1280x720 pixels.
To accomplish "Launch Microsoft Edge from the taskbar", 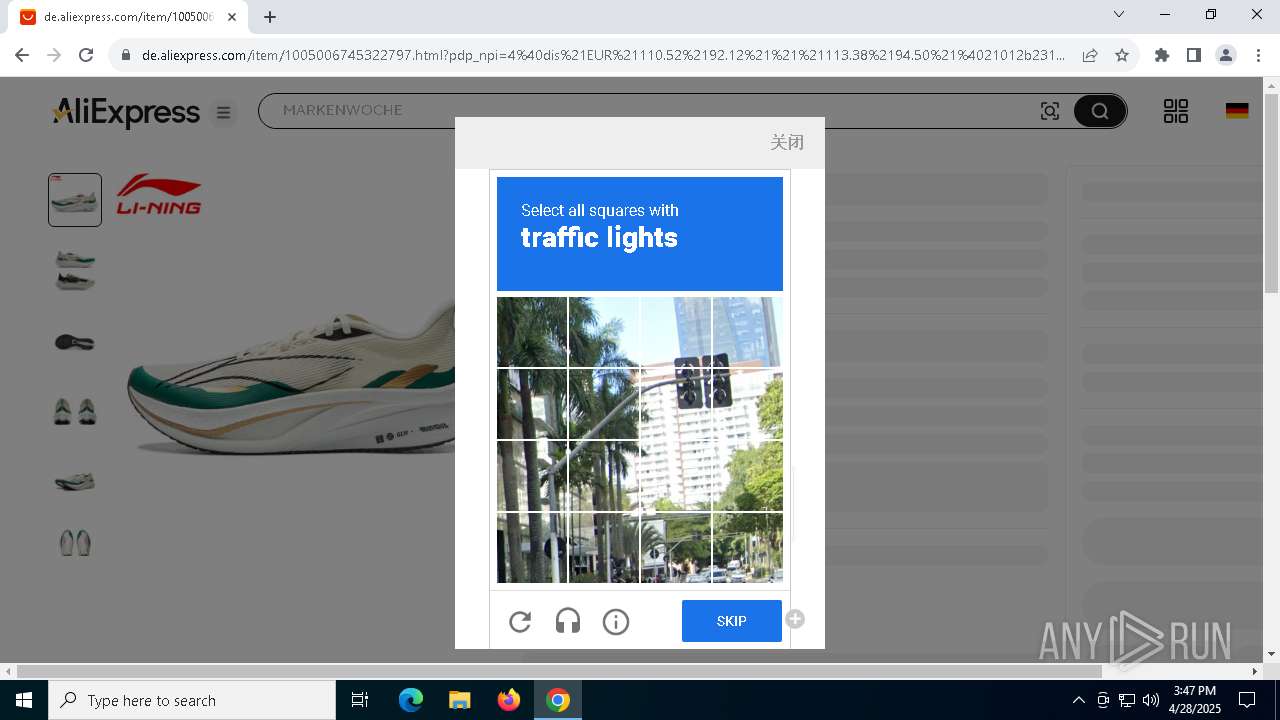I will 411,700.
